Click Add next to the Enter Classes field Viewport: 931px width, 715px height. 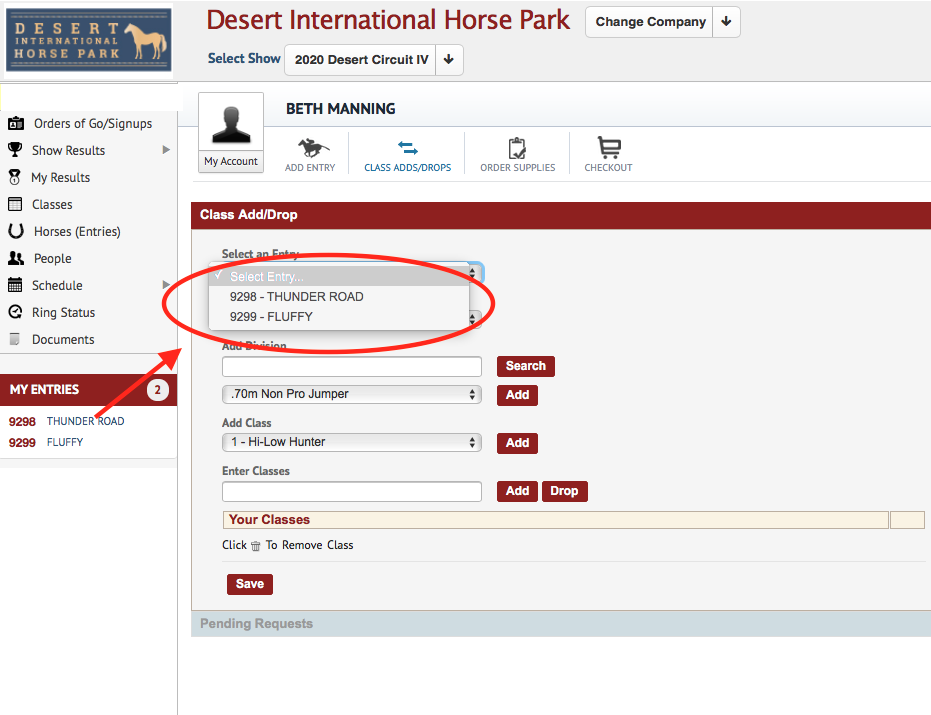coord(517,491)
